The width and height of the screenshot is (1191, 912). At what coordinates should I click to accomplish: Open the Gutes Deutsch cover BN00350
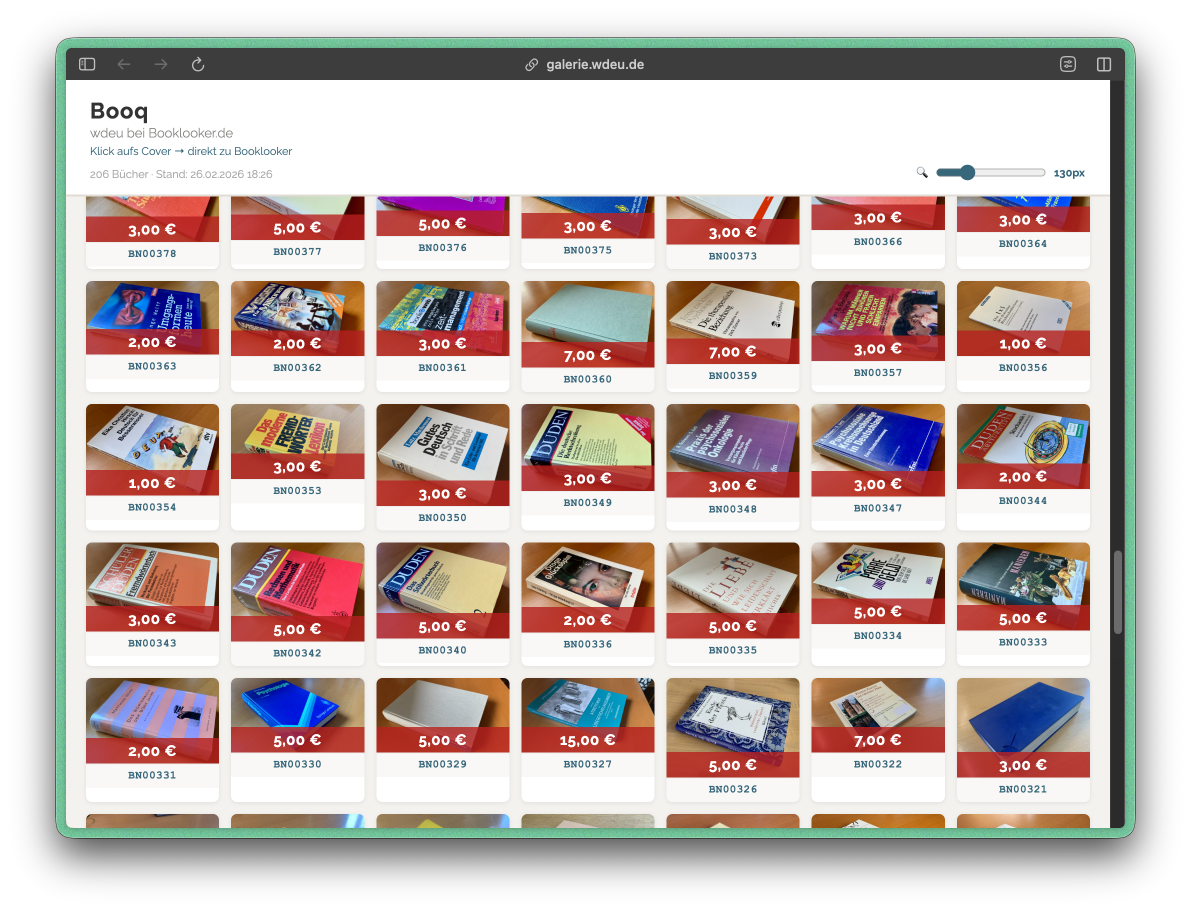[442, 455]
